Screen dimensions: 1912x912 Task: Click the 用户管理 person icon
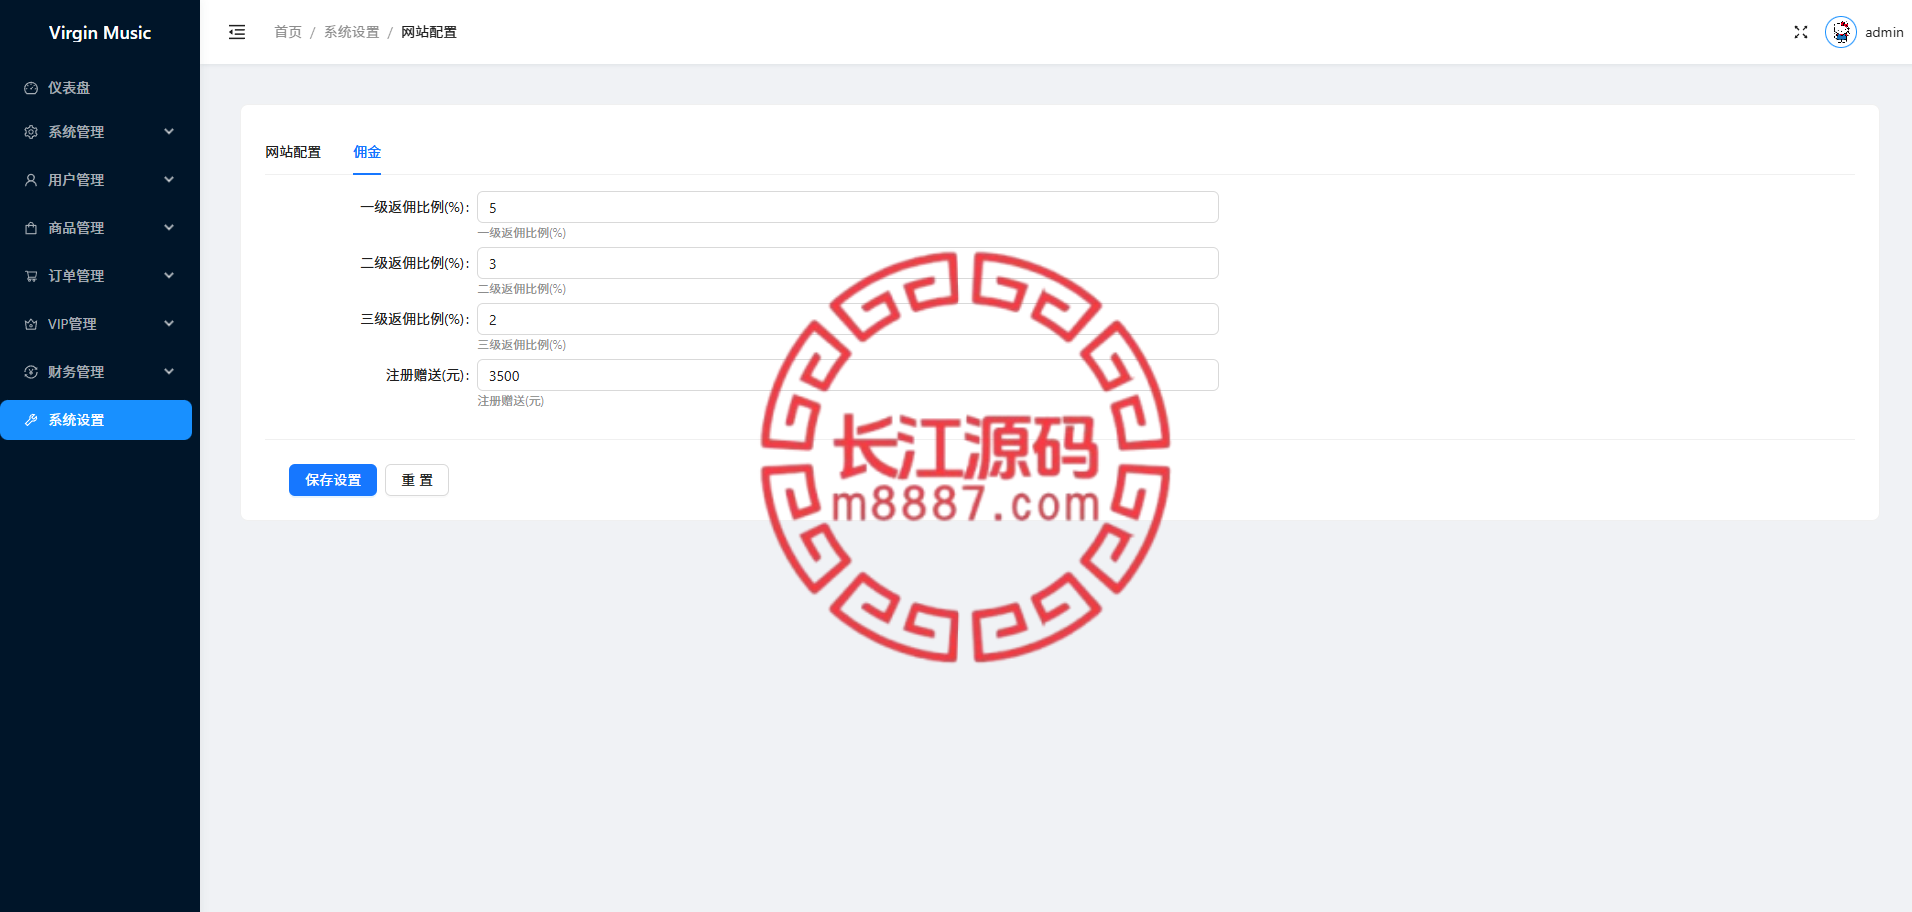click(x=31, y=180)
